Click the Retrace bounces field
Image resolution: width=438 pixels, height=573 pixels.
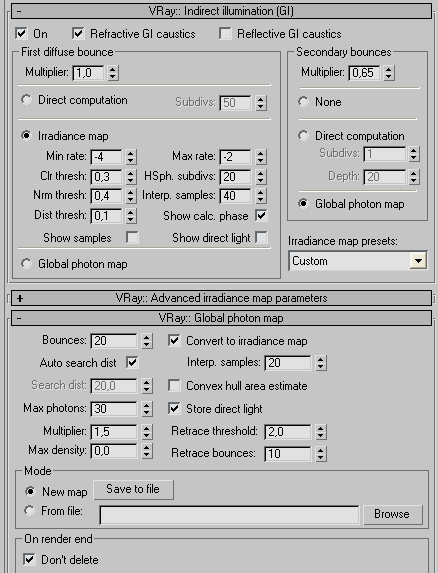pyautogui.click(x=288, y=454)
